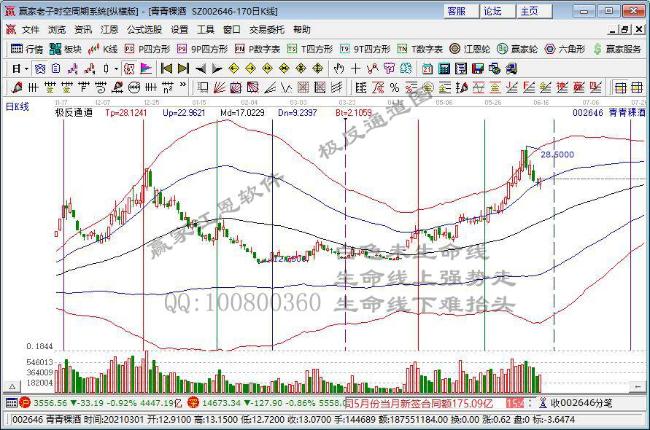Open the 帮助 menu

pyautogui.click(x=301, y=30)
